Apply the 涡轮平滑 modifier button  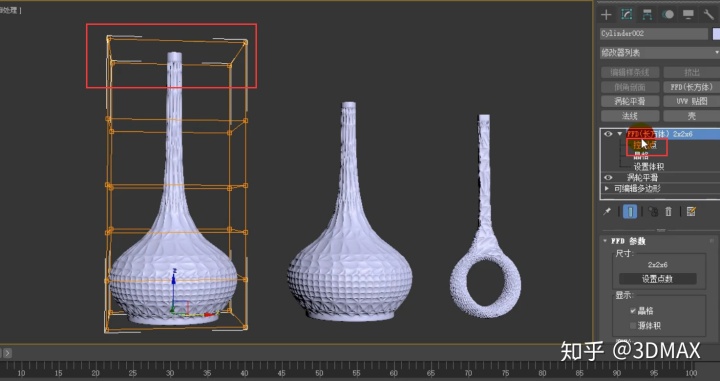point(630,101)
